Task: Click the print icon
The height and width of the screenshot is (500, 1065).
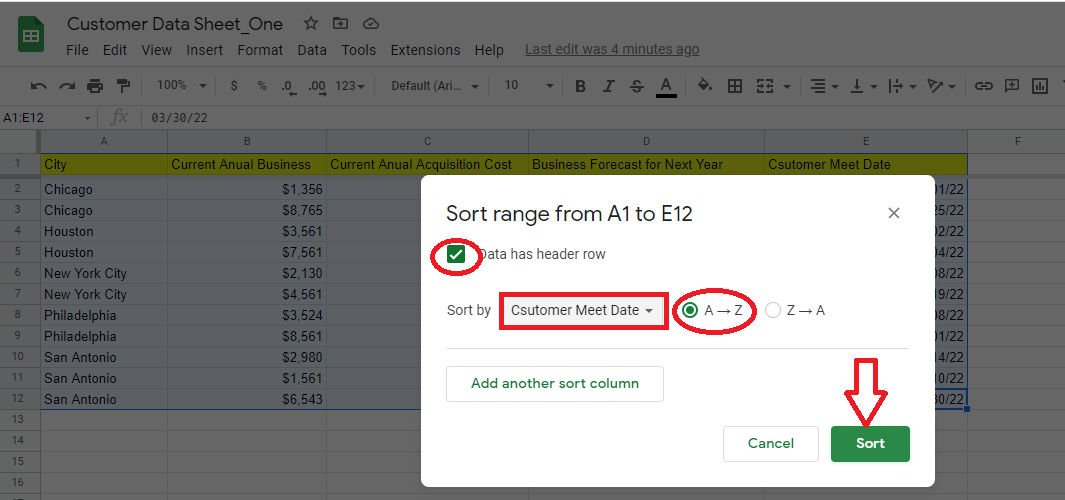Action: 95,86
